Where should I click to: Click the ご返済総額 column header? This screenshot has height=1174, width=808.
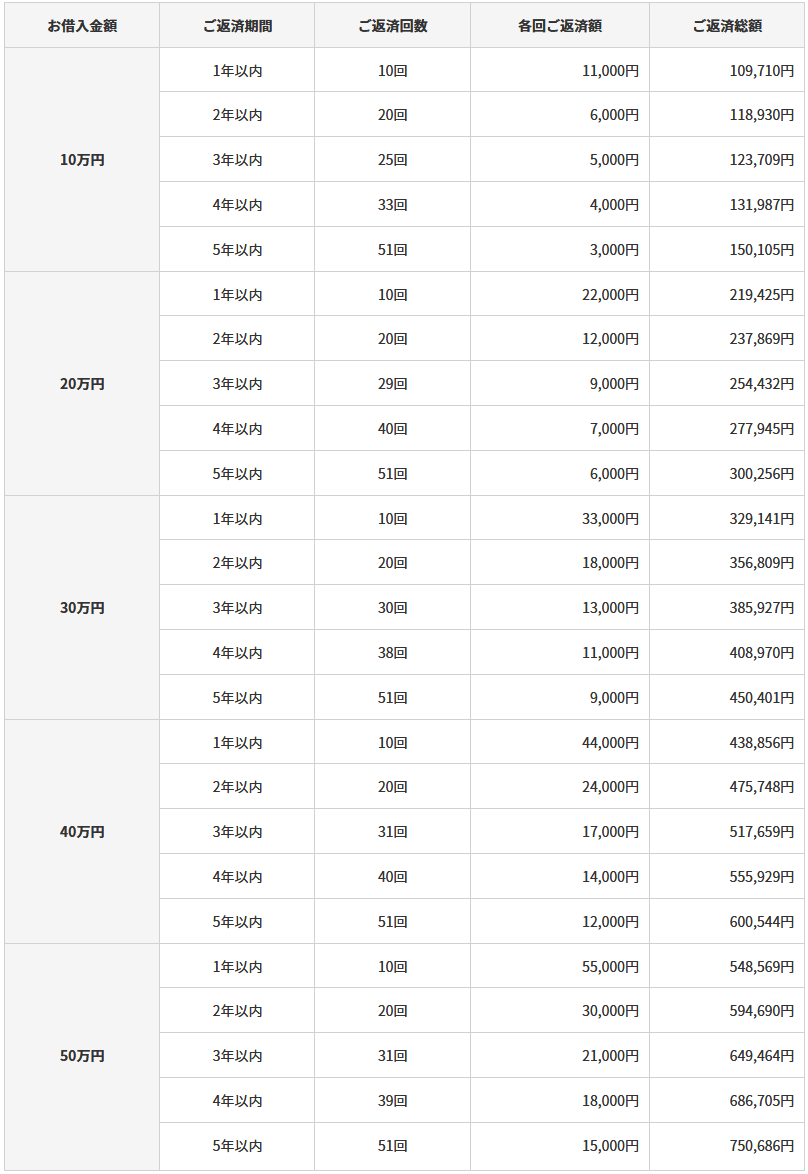point(726,26)
